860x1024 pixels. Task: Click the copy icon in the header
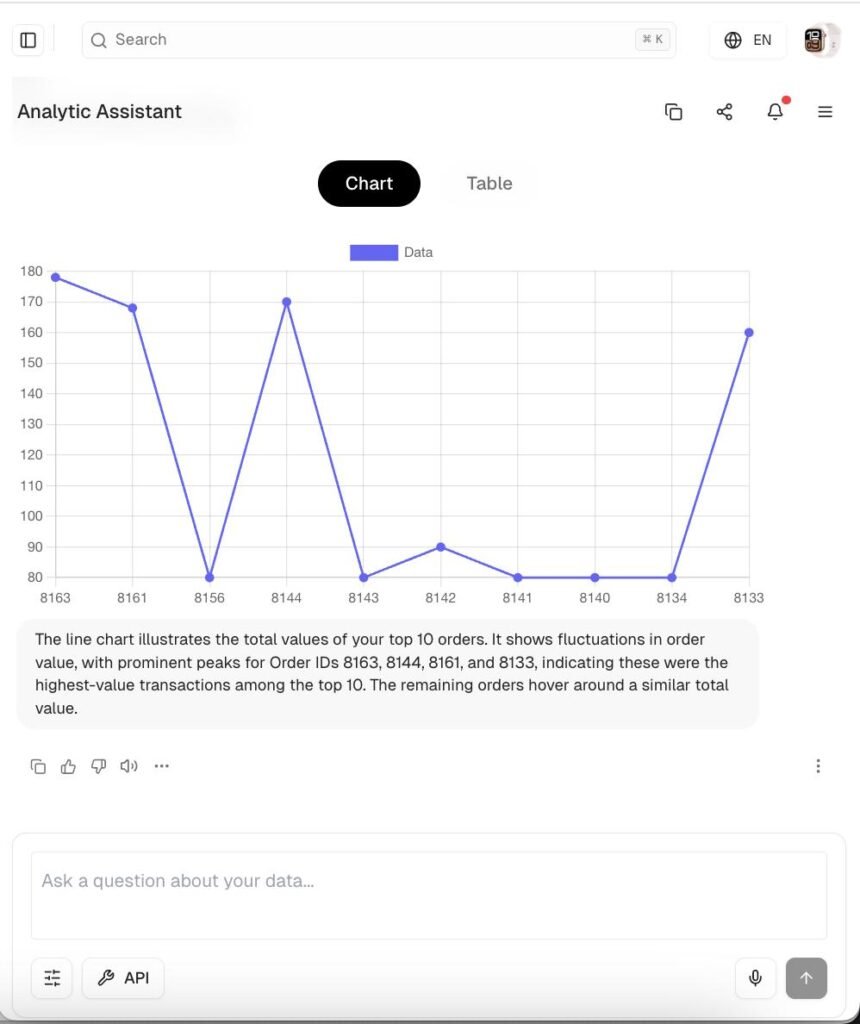(x=674, y=112)
